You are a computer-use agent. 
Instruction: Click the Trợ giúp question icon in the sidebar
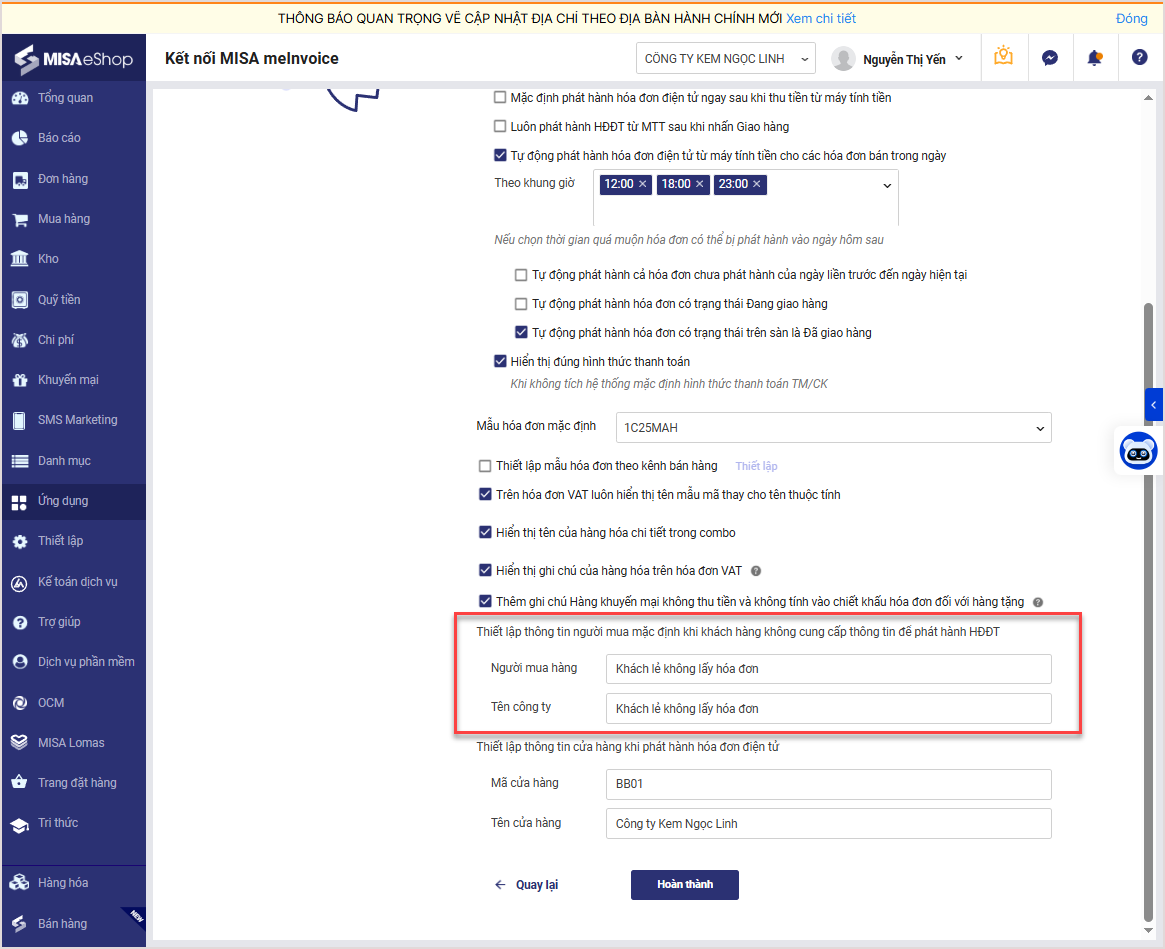click(20, 623)
